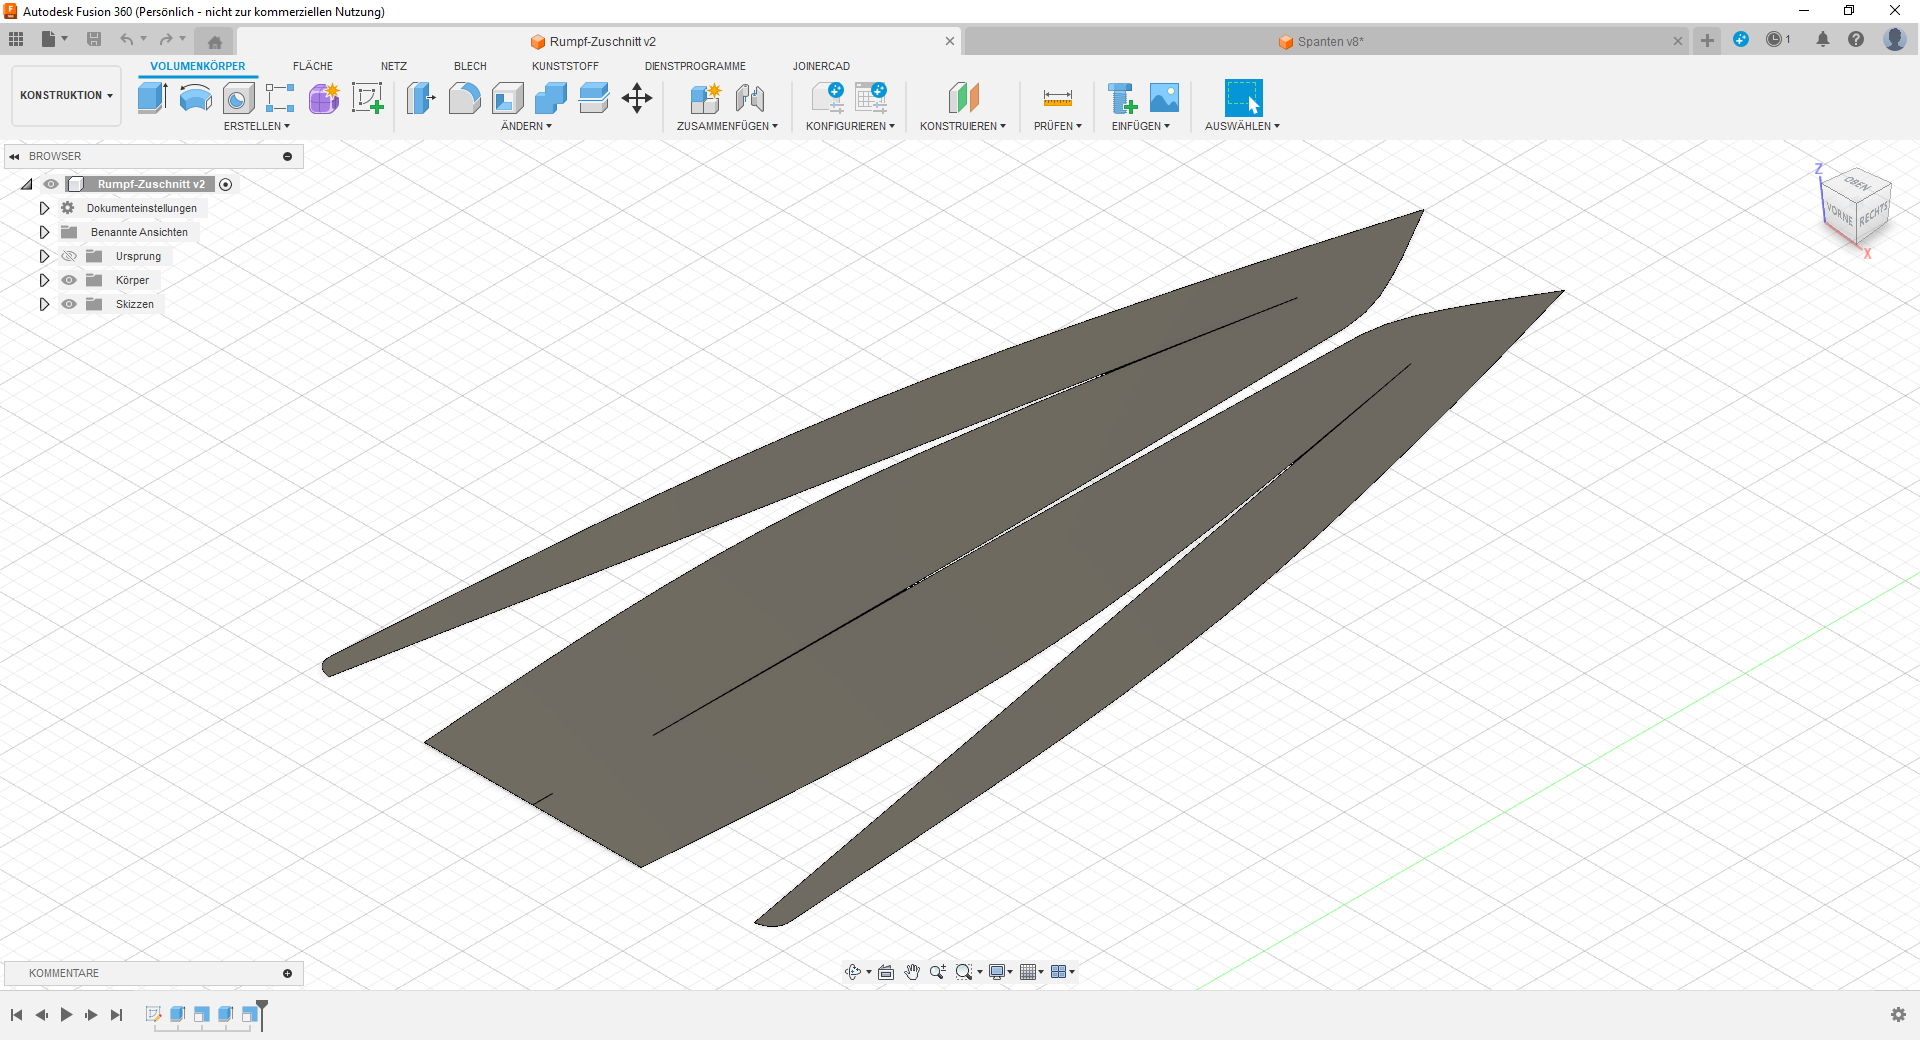Select the Pan hand tool
Image resolution: width=1920 pixels, height=1040 pixels.
(x=912, y=972)
